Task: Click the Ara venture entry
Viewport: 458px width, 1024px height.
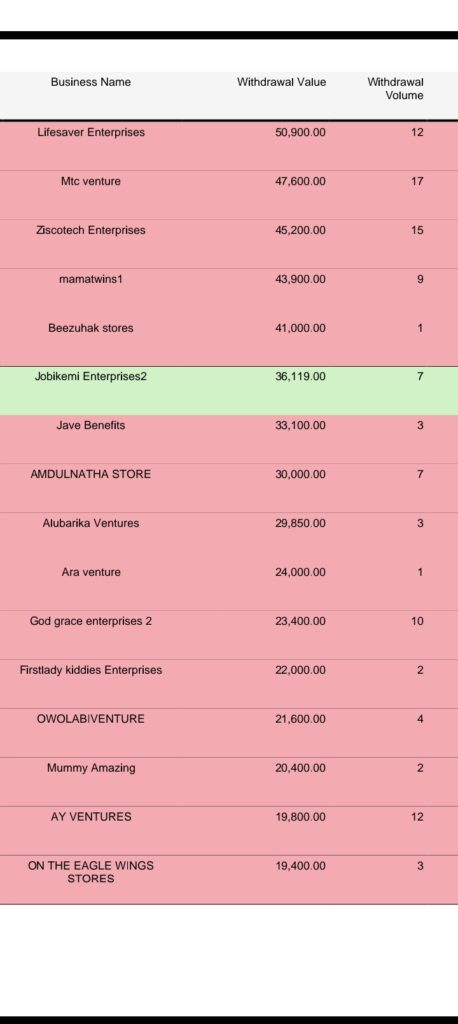Action: click(91, 572)
